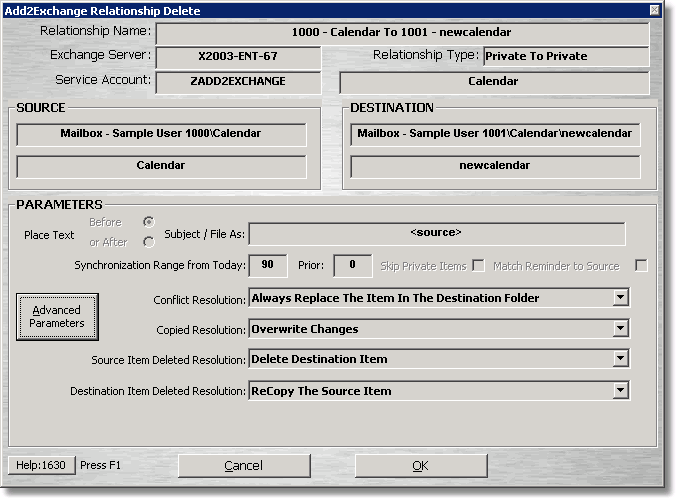This screenshot has width=677, height=500.
Task: Click the Press F1 text
Action: (100, 465)
